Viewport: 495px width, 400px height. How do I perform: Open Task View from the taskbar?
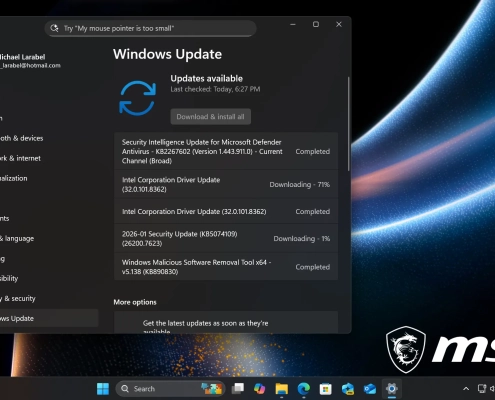(x=238, y=389)
